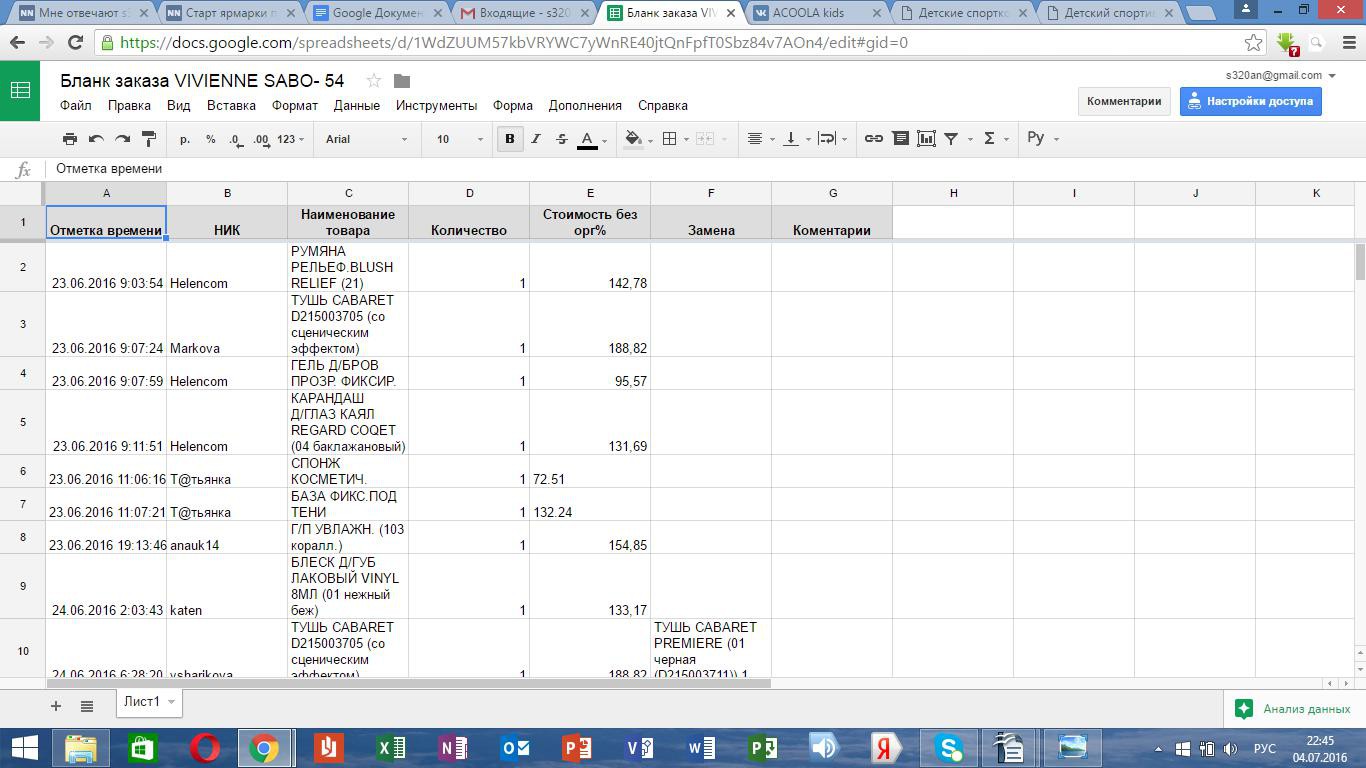Open Windows Start menu
Viewport: 1366px width, 768px height.
click(23, 748)
